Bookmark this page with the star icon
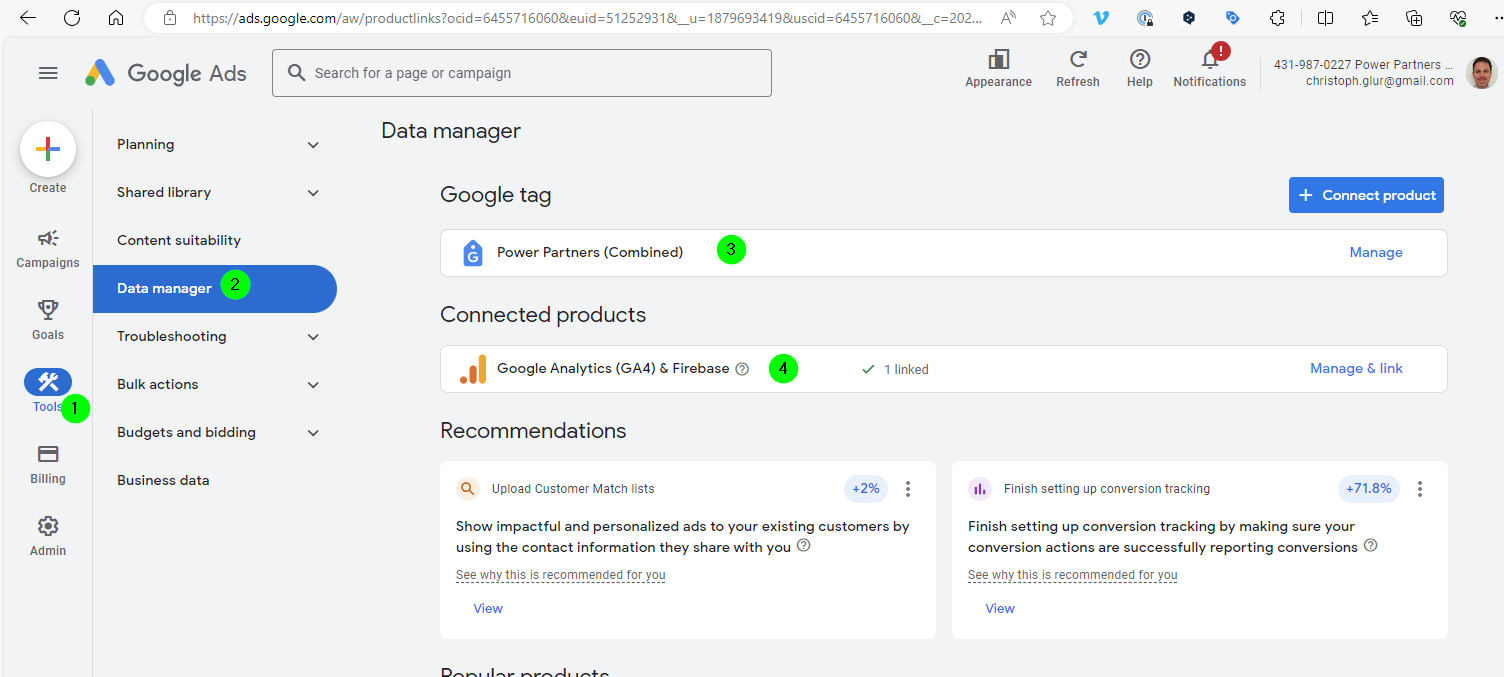 (1048, 18)
